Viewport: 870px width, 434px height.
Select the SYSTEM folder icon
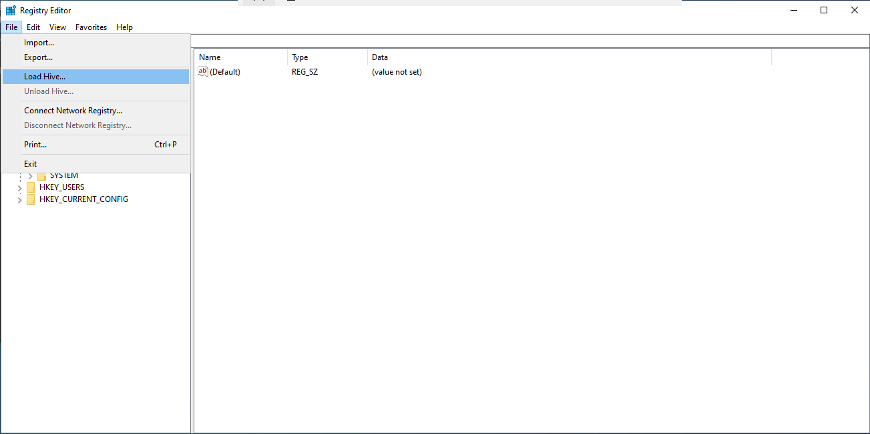click(x=42, y=176)
